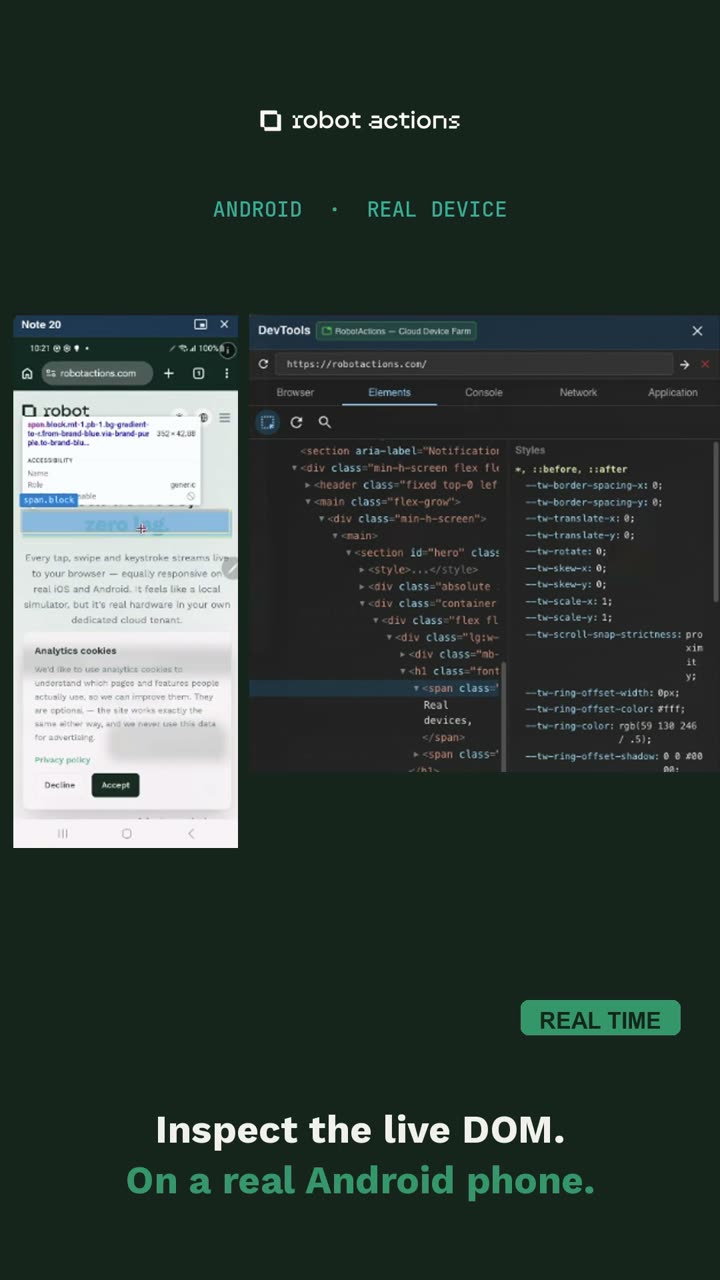Tap the Chrome home icon on the phone
720x1280 pixels.
pos(27,373)
